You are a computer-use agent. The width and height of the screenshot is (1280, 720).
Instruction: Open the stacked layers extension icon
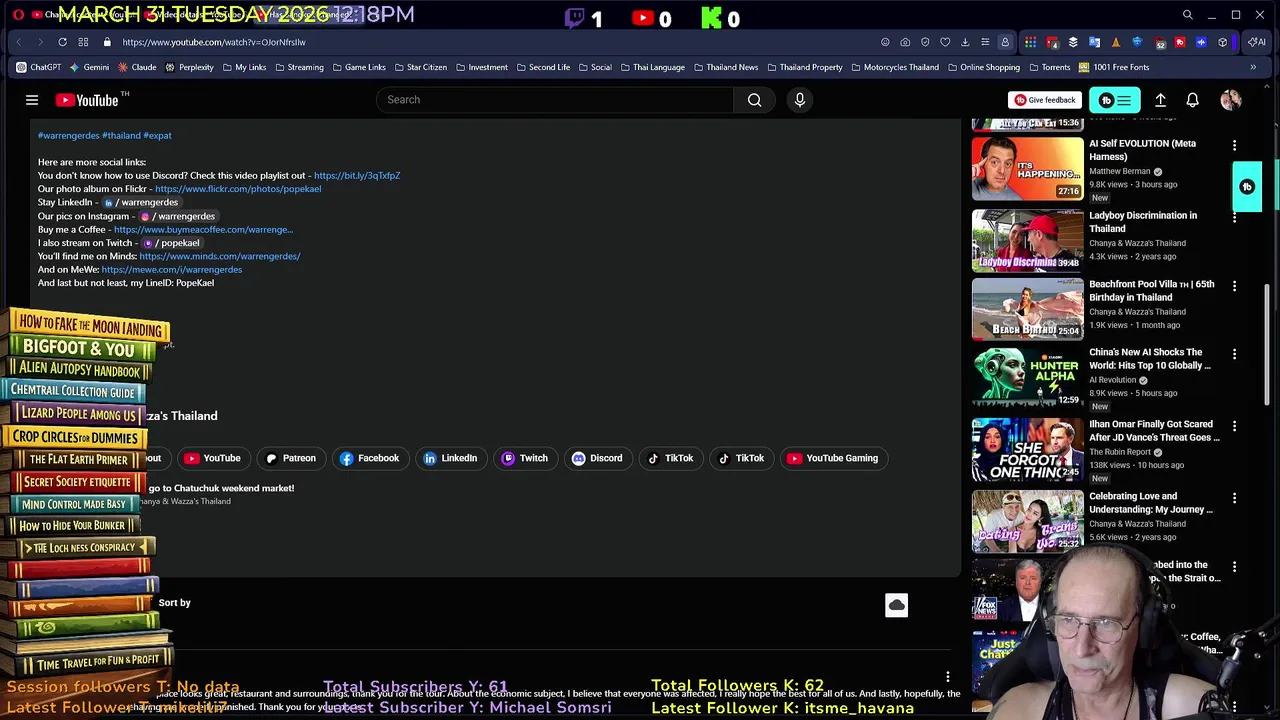[1073, 42]
